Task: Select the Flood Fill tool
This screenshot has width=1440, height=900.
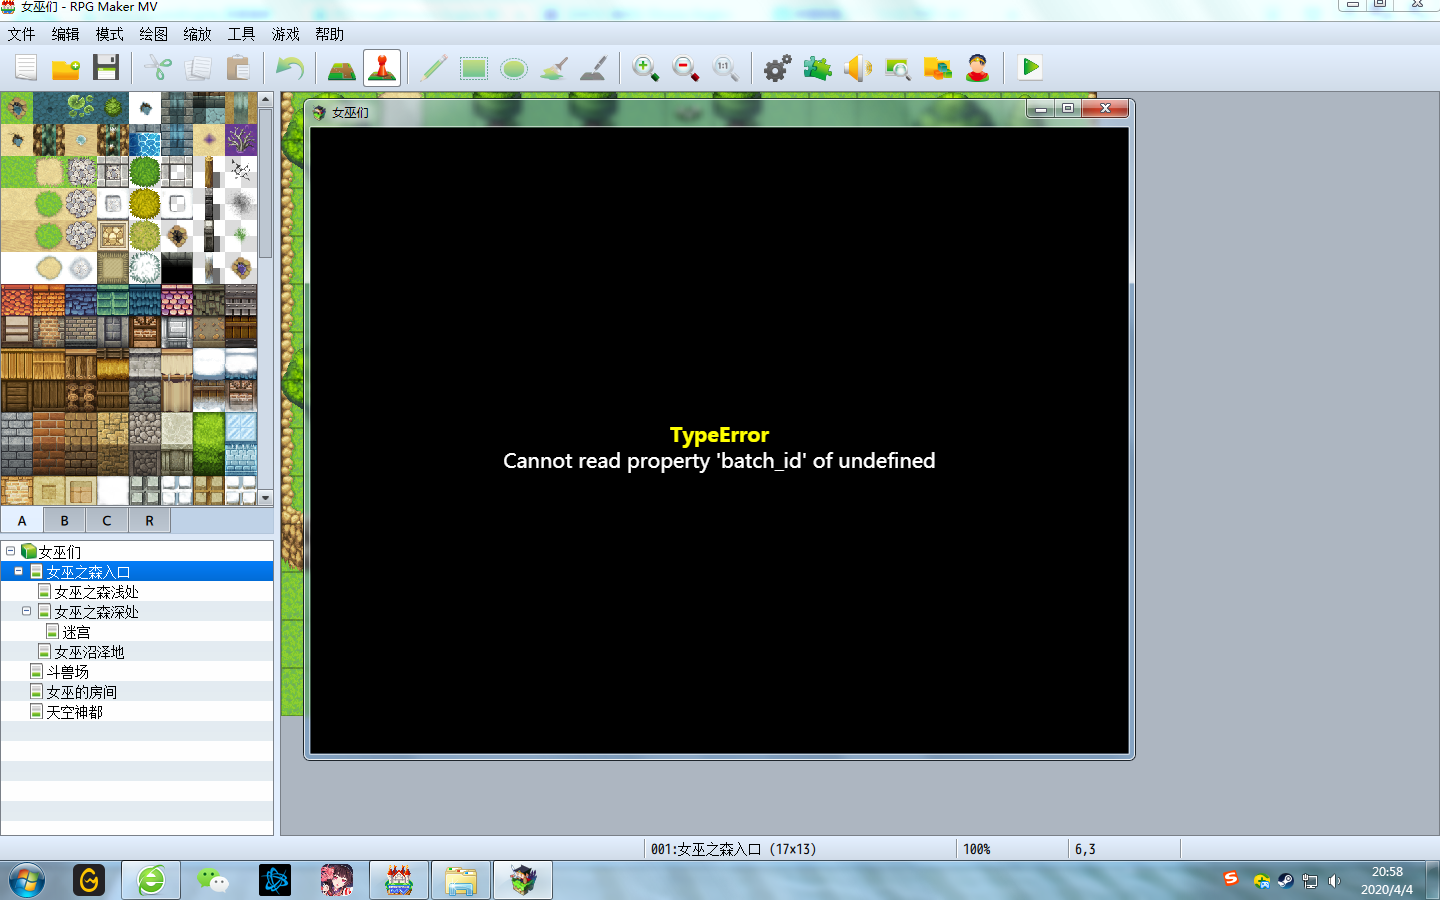Action: click(554, 68)
